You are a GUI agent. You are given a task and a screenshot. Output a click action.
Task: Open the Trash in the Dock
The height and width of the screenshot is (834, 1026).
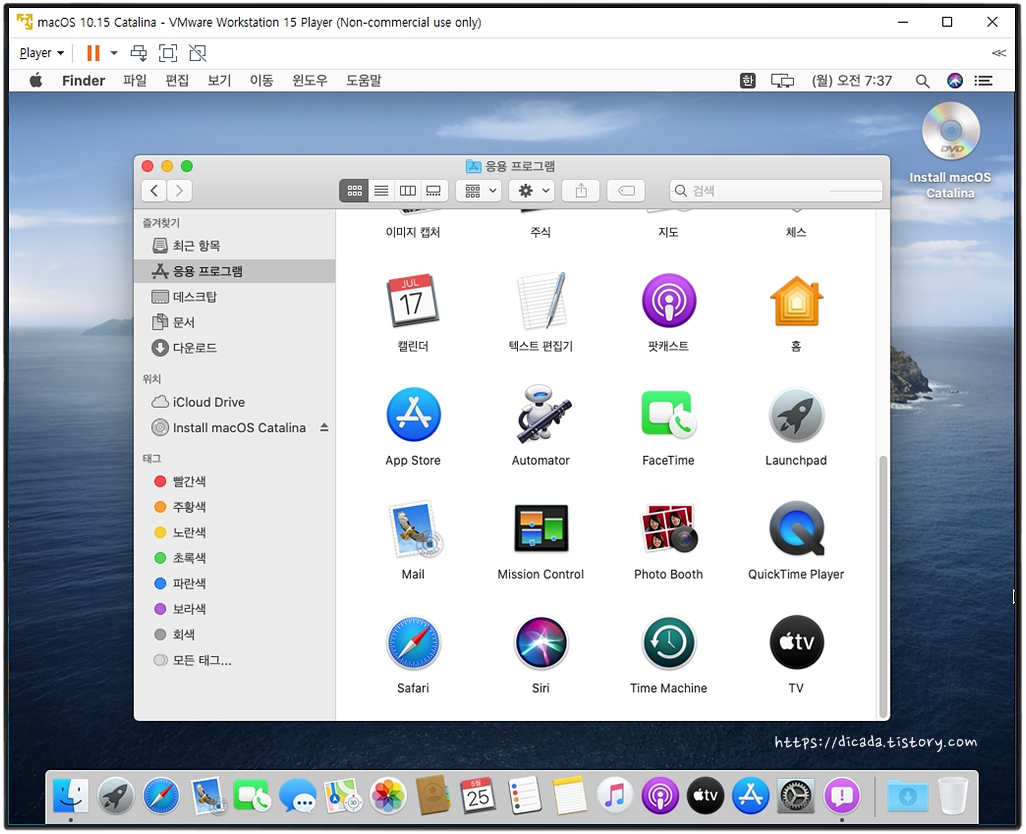pos(953,795)
